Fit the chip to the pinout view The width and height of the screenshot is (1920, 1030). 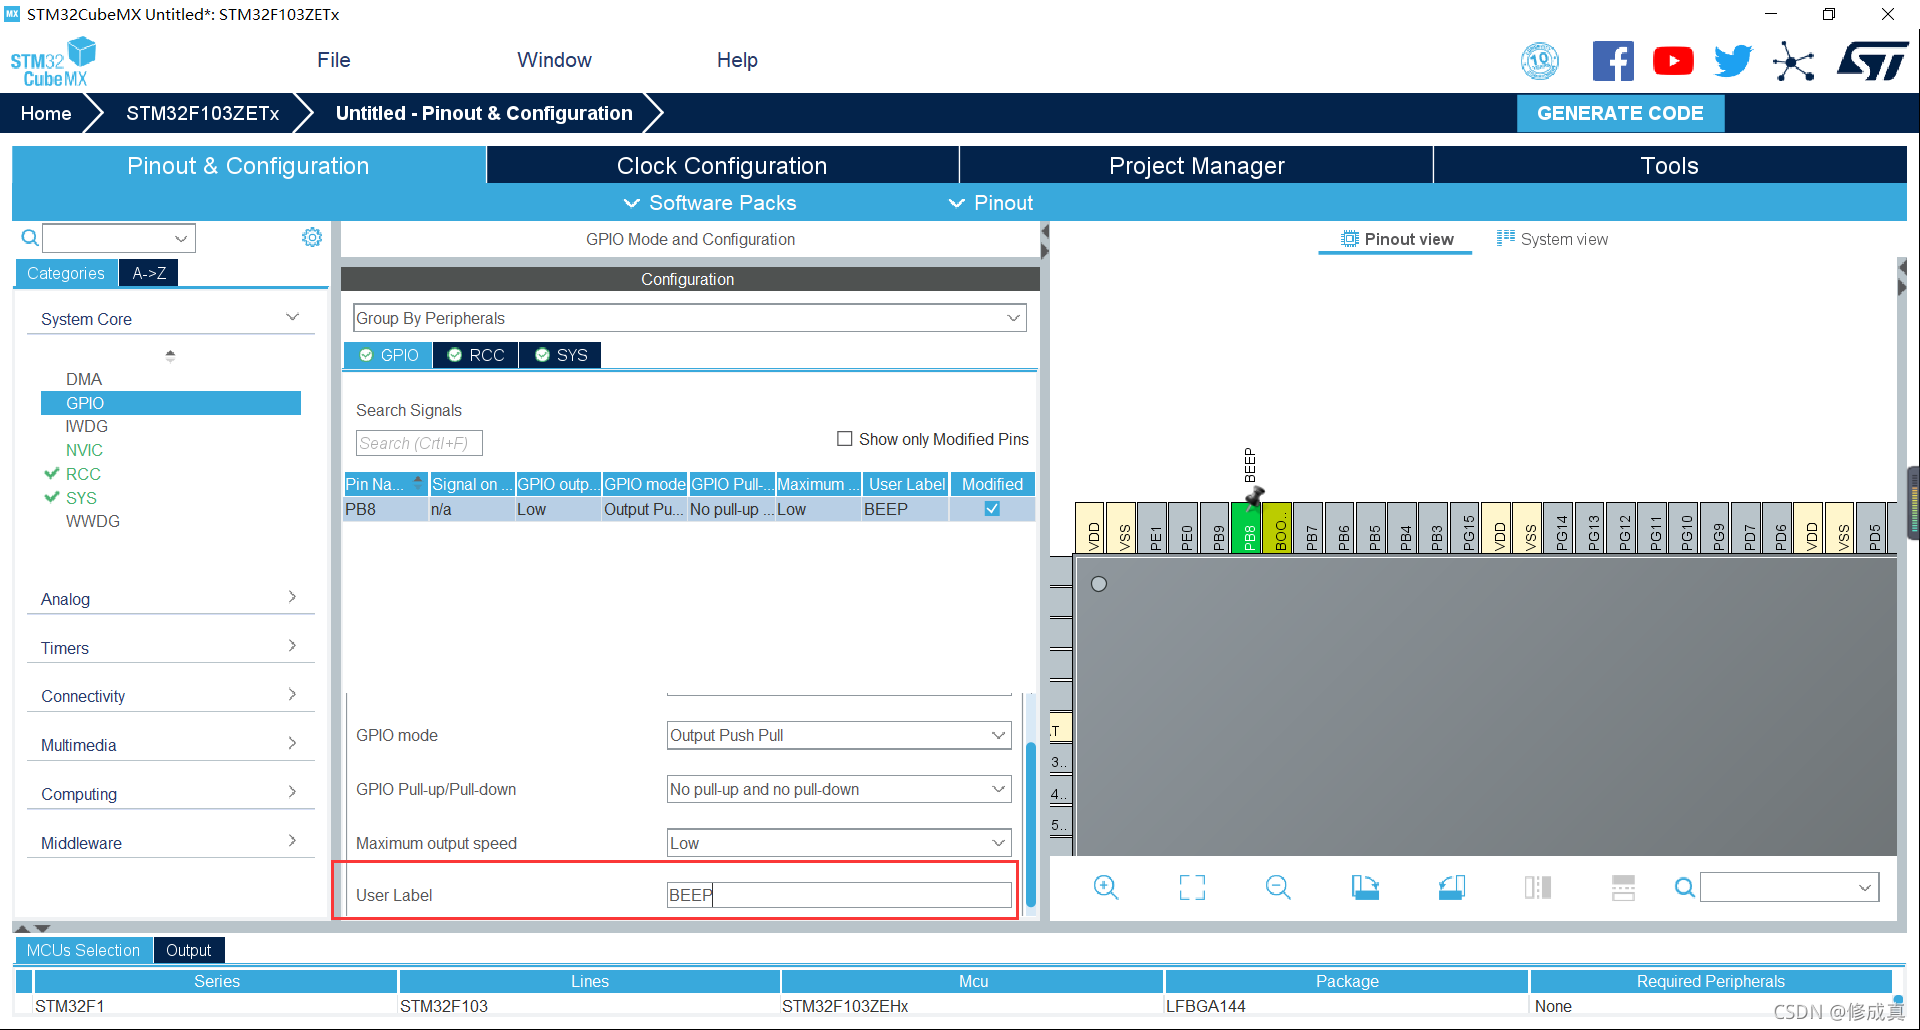click(1192, 887)
